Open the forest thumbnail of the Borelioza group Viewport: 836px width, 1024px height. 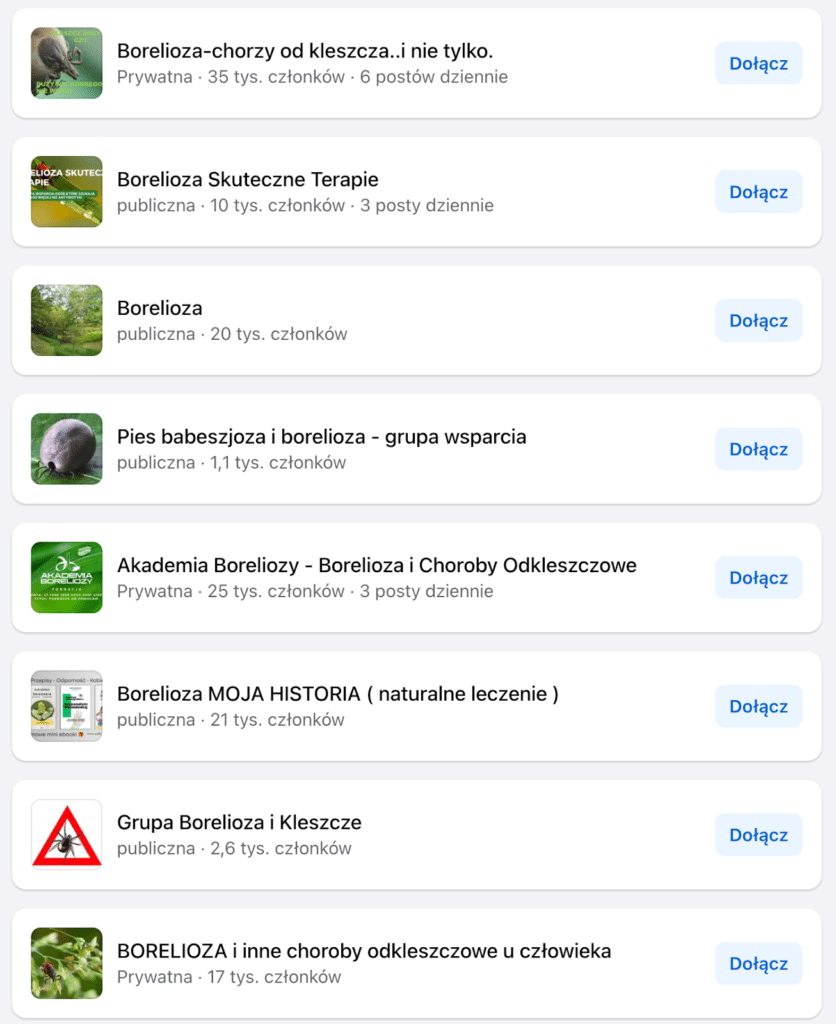pyautogui.click(x=67, y=321)
